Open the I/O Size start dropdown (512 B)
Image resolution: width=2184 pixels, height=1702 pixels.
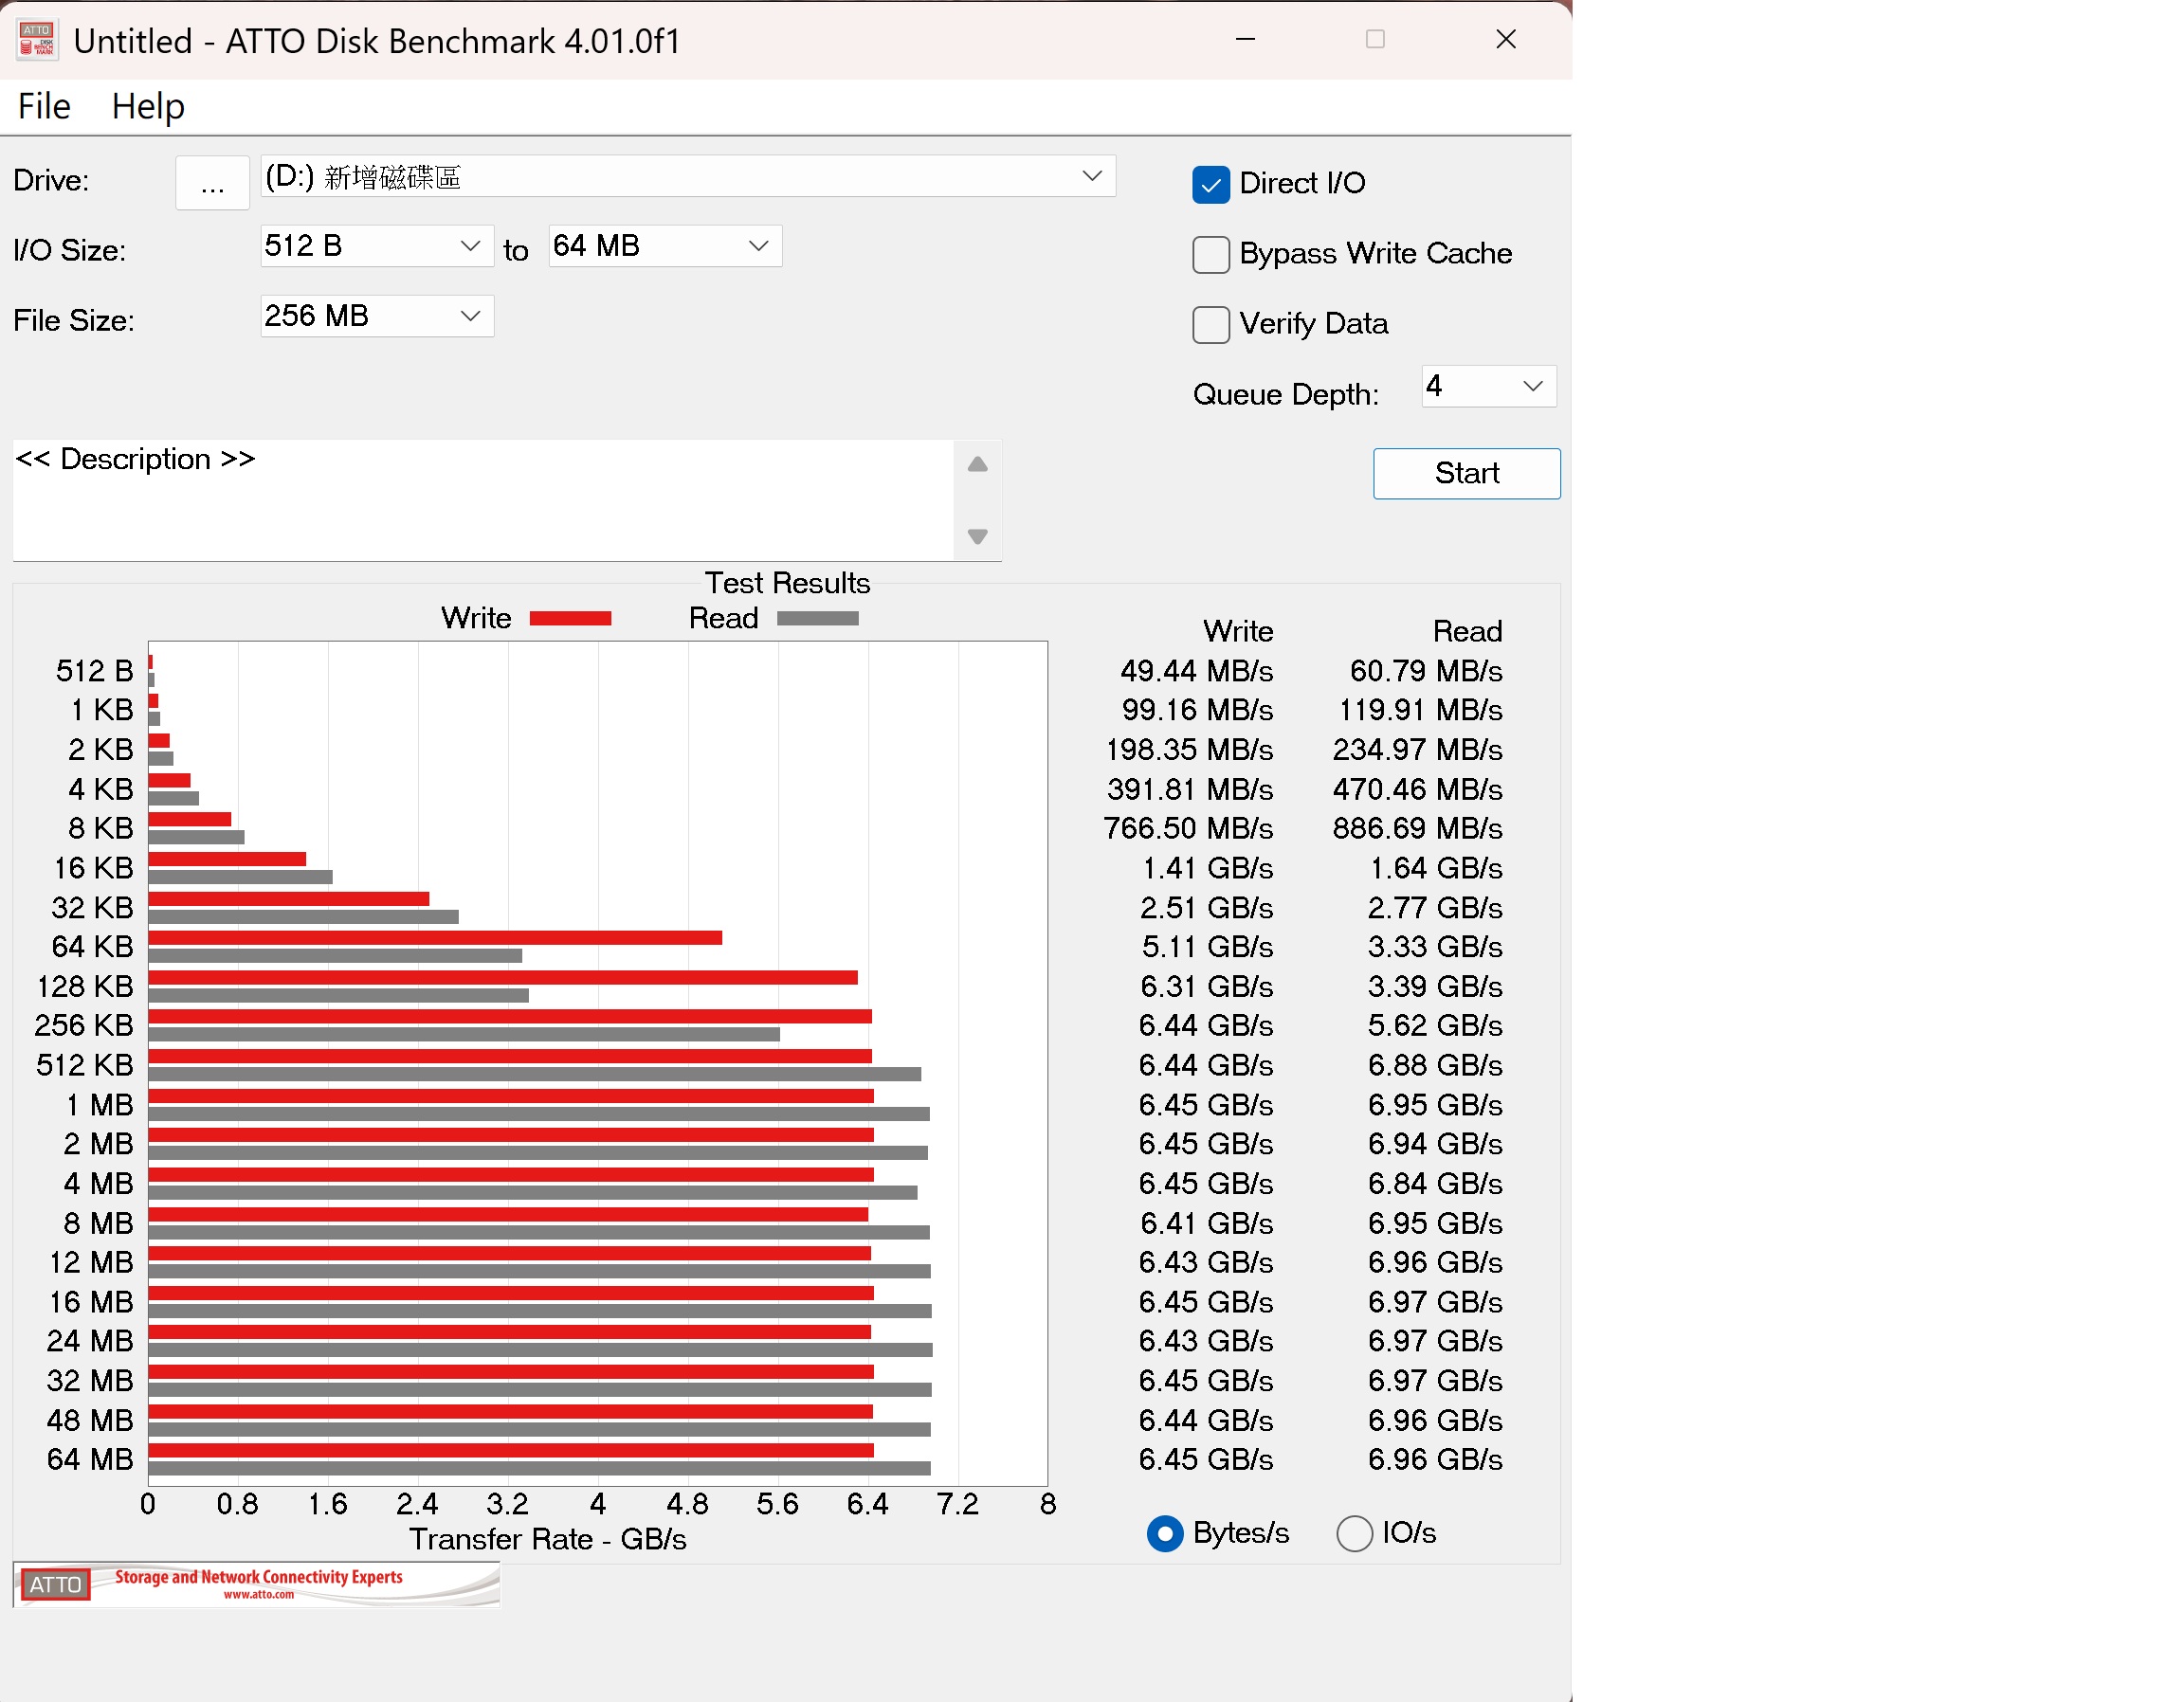[377, 246]
